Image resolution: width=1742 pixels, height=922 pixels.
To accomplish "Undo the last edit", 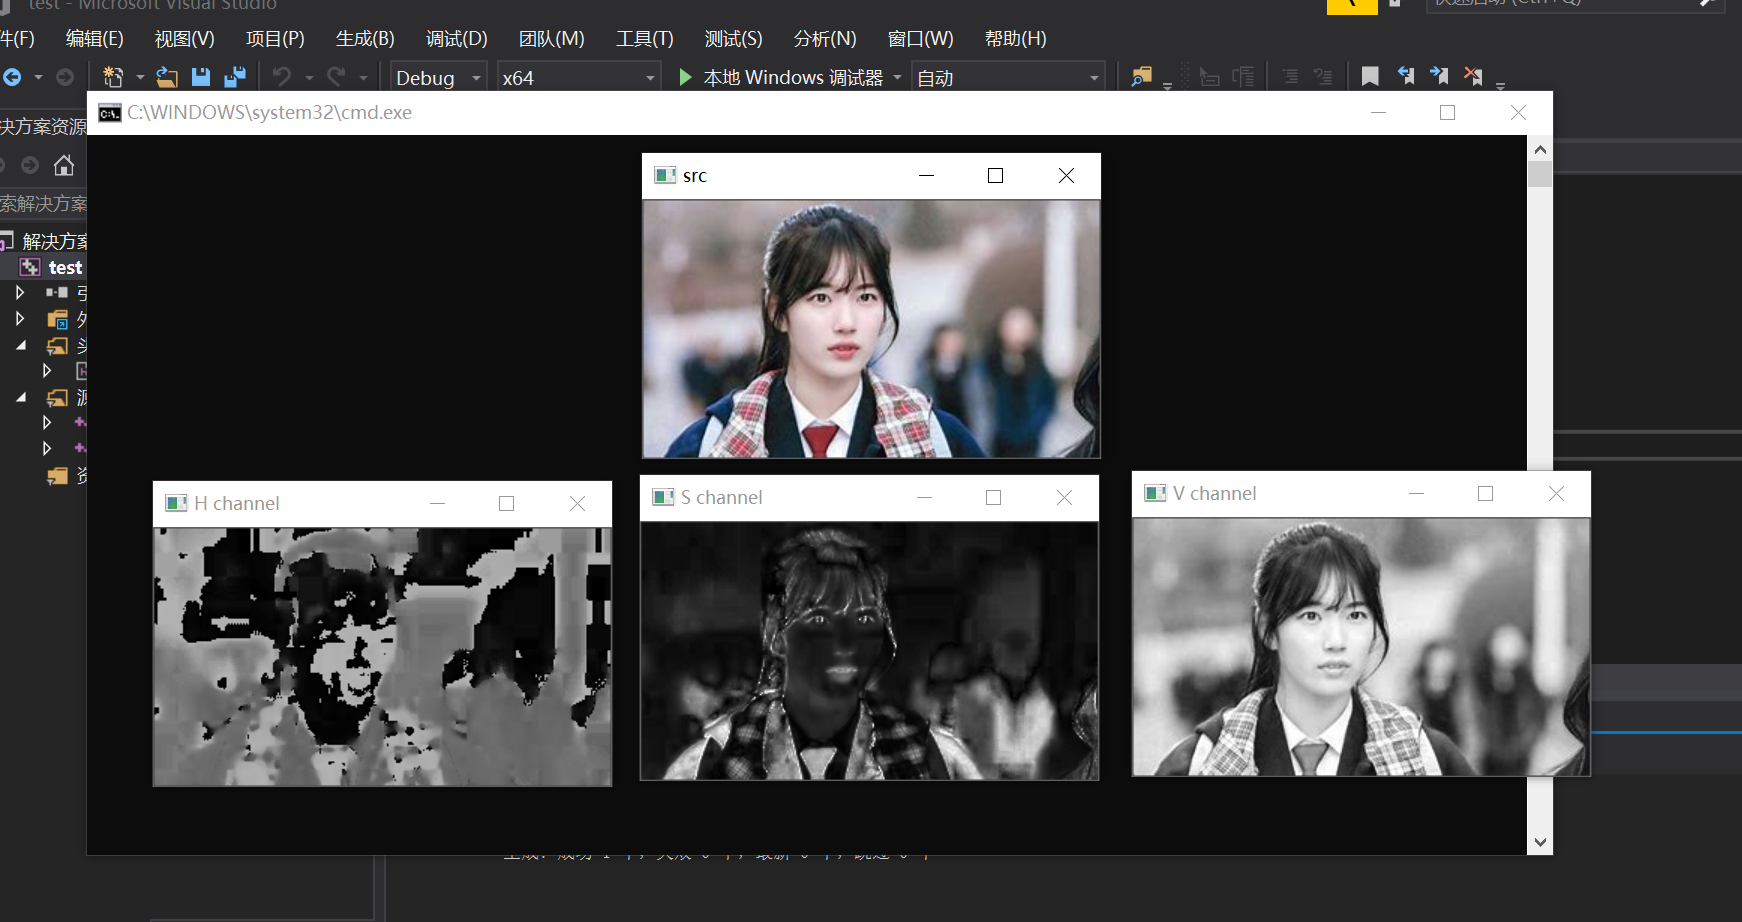I will (281, 76).
